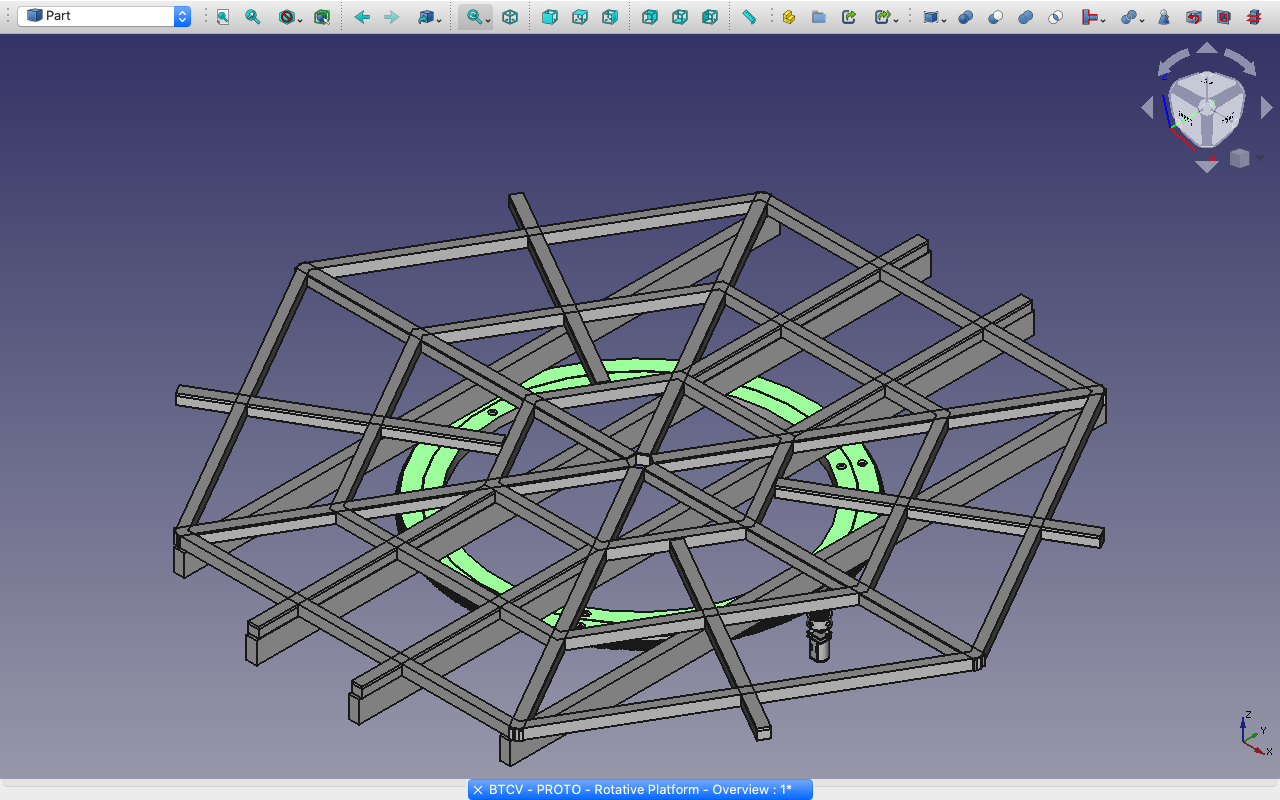Open the Part workbench selector dropdown

click(x=104, y=16)
